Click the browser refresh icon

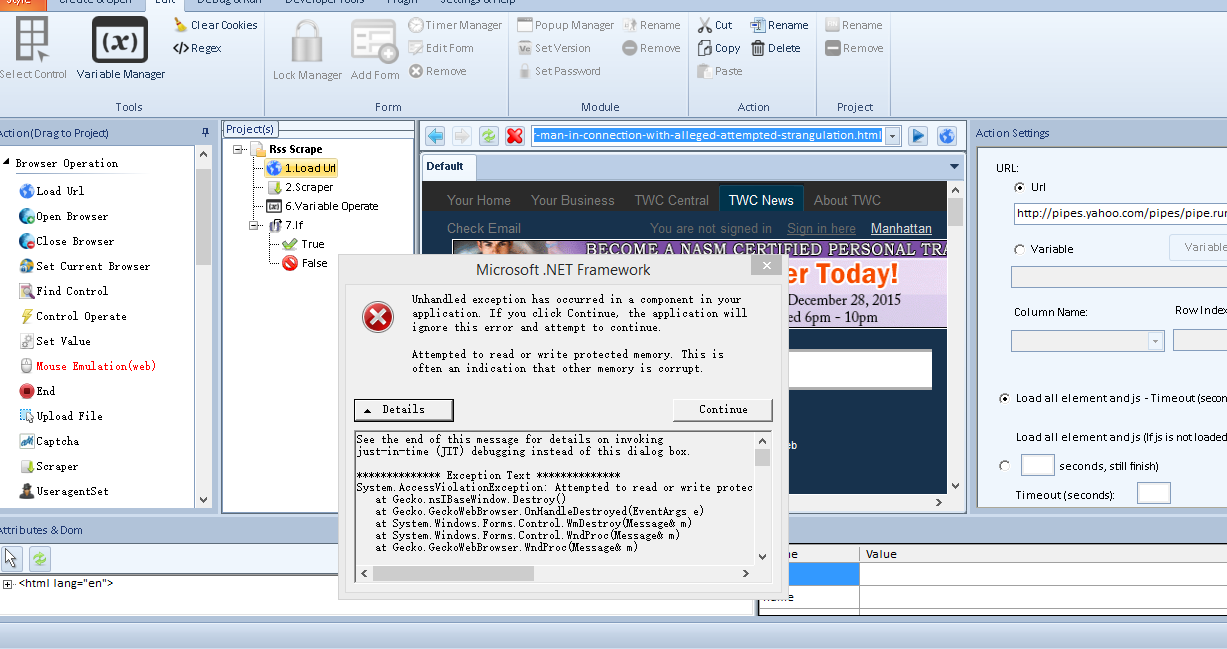point(488,136)
